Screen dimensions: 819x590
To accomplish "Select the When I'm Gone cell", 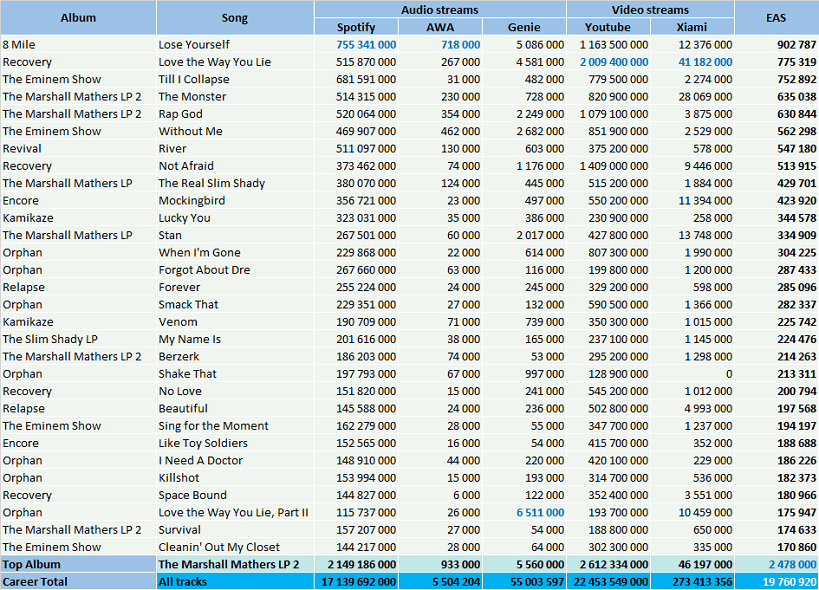I will 235,252.
